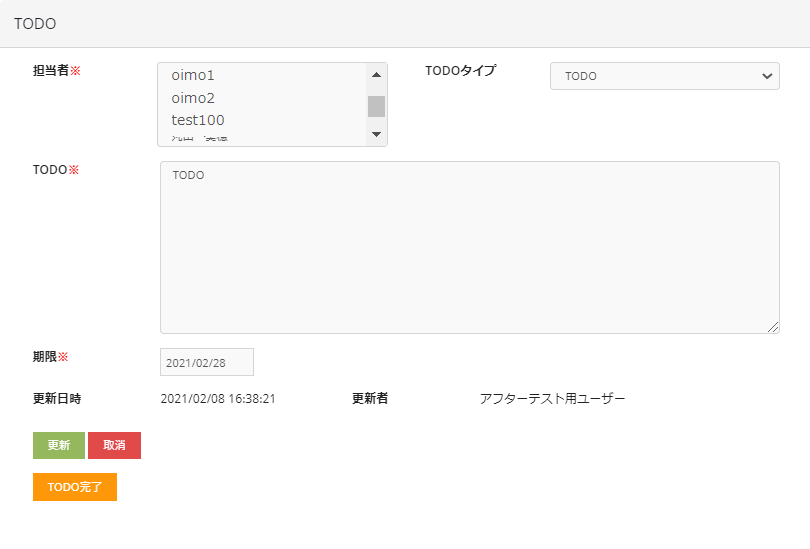Open the 期限 date field
Screen dimensions: 810x549
pyautogui.click(x=207, y=362)
